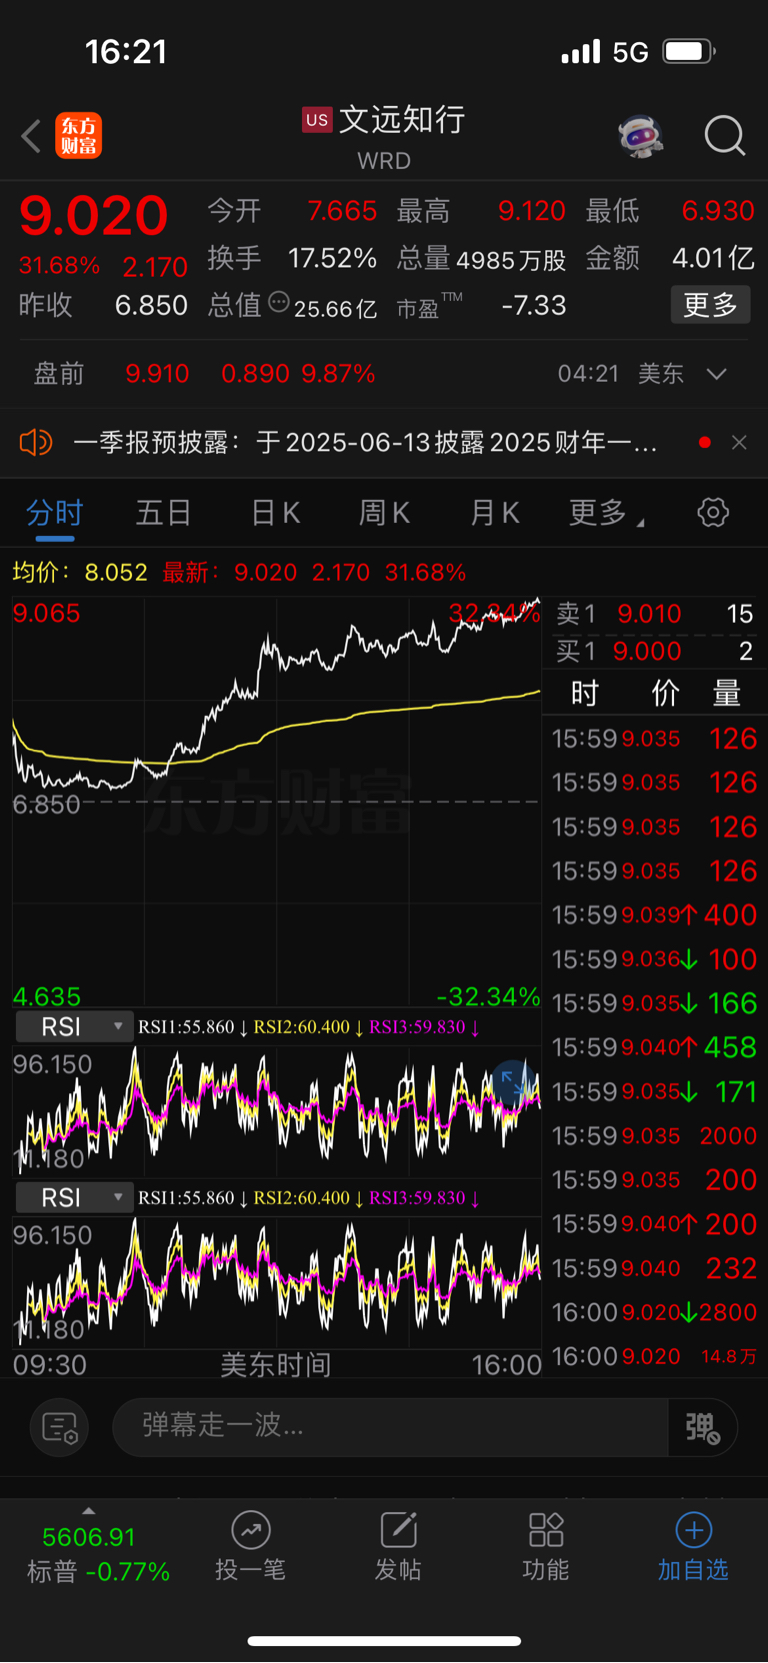Viewport: 768px width, 1663px height.
Task: Open the upper RSI indicator dropdown
Action: (74, 1027)
